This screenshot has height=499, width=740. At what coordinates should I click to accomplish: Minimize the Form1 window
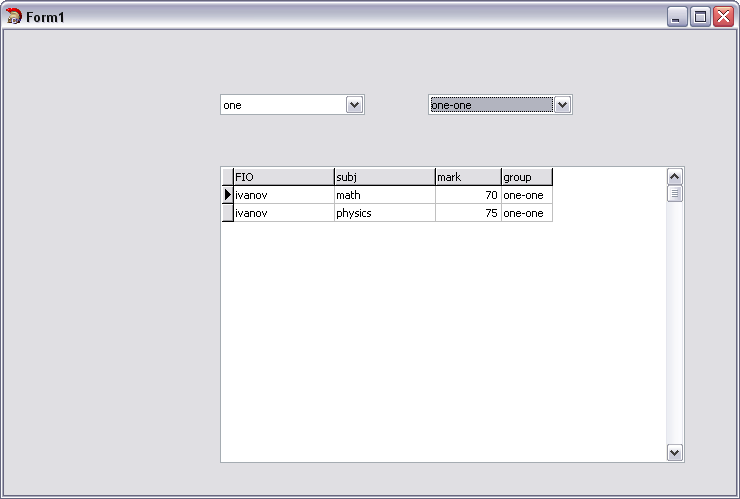tap(678, 17)
